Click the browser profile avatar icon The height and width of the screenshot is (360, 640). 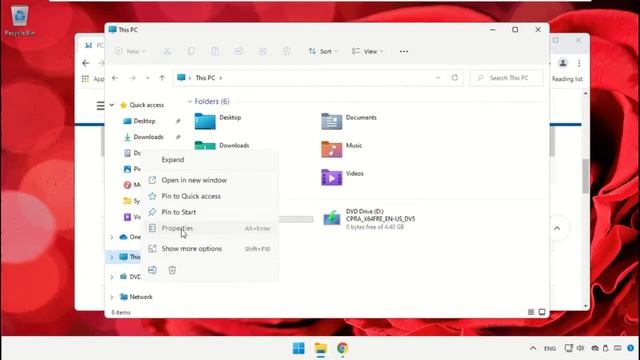(x=563, y=63)
